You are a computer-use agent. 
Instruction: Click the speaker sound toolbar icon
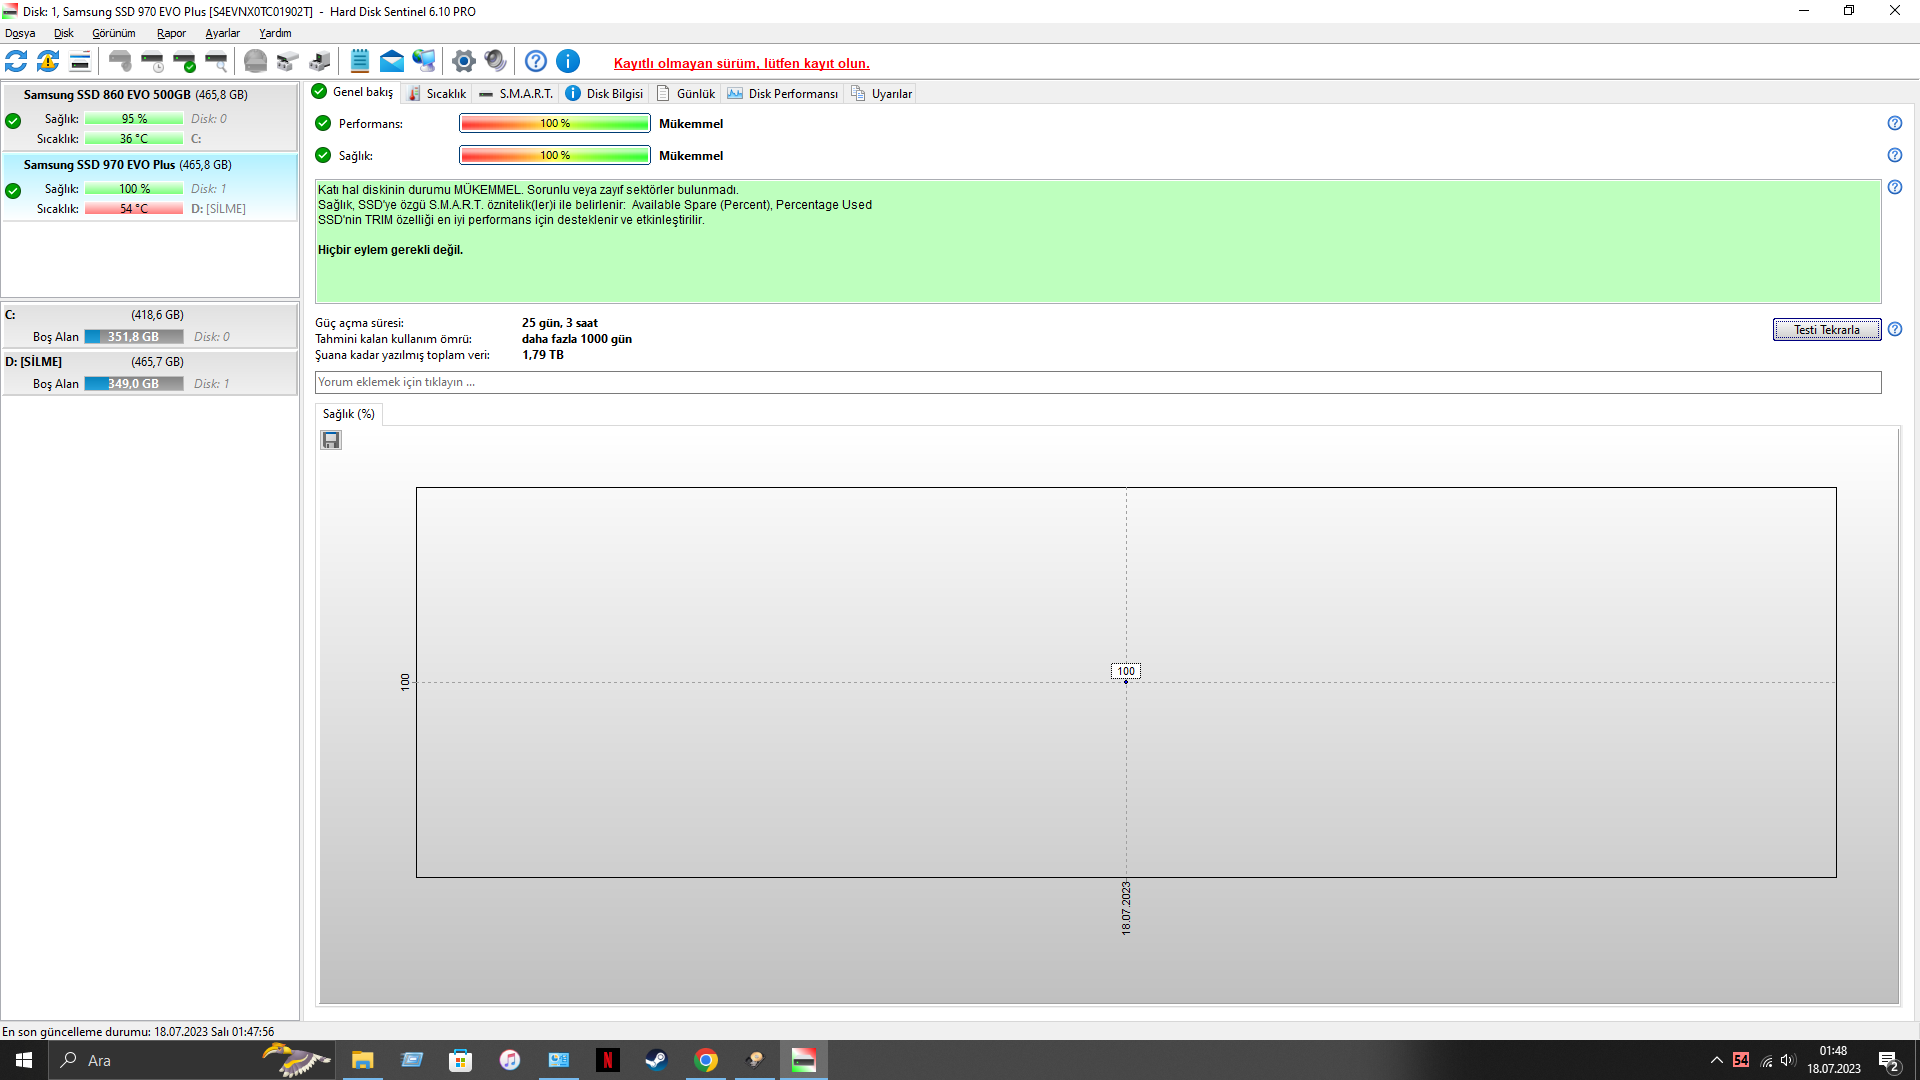[495, 62]
